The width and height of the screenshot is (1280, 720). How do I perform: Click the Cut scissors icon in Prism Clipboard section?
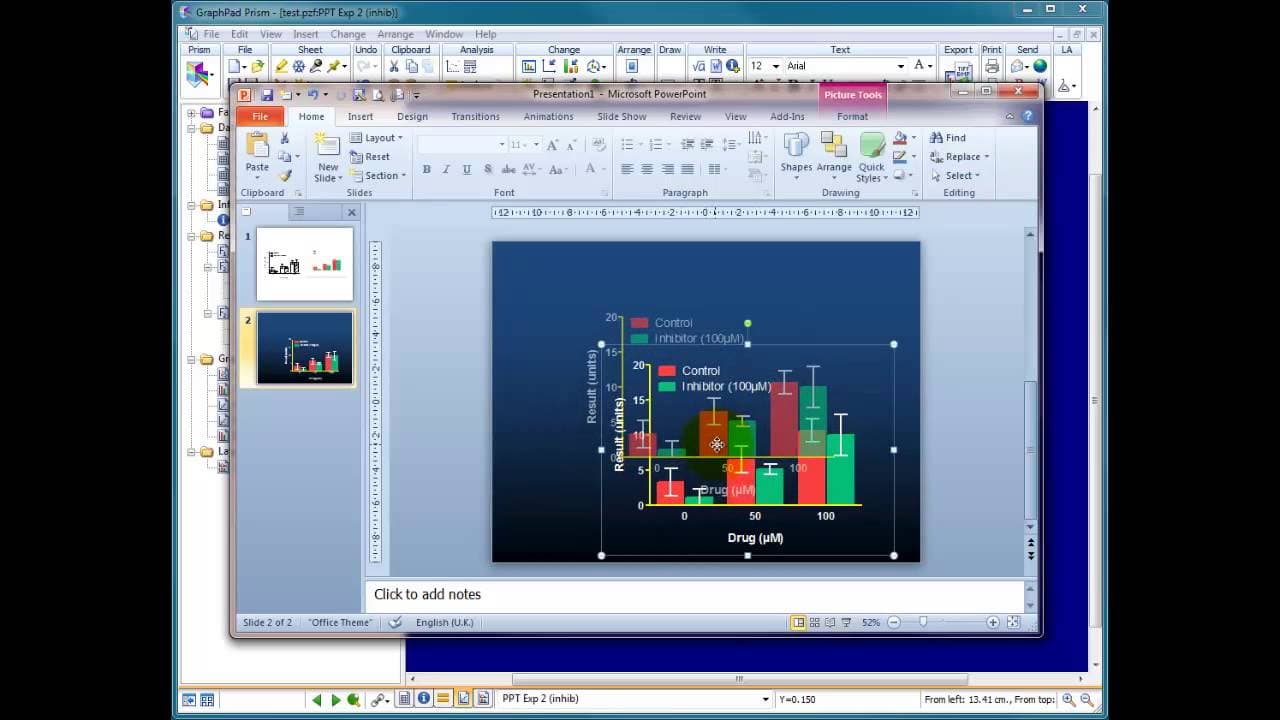click(x=394, y=66)
